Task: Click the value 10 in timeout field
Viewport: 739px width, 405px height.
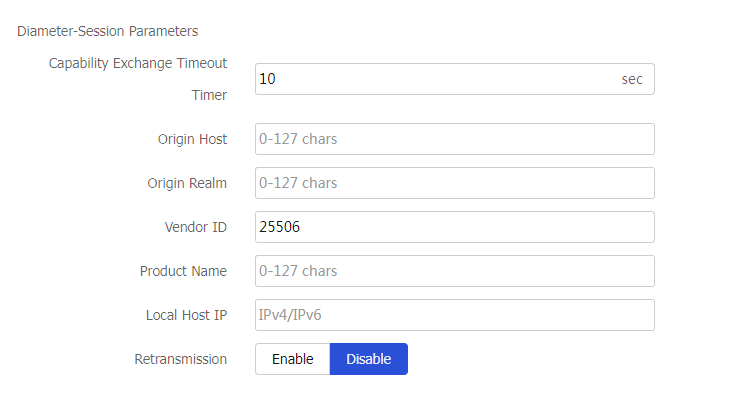Action: 267,79
